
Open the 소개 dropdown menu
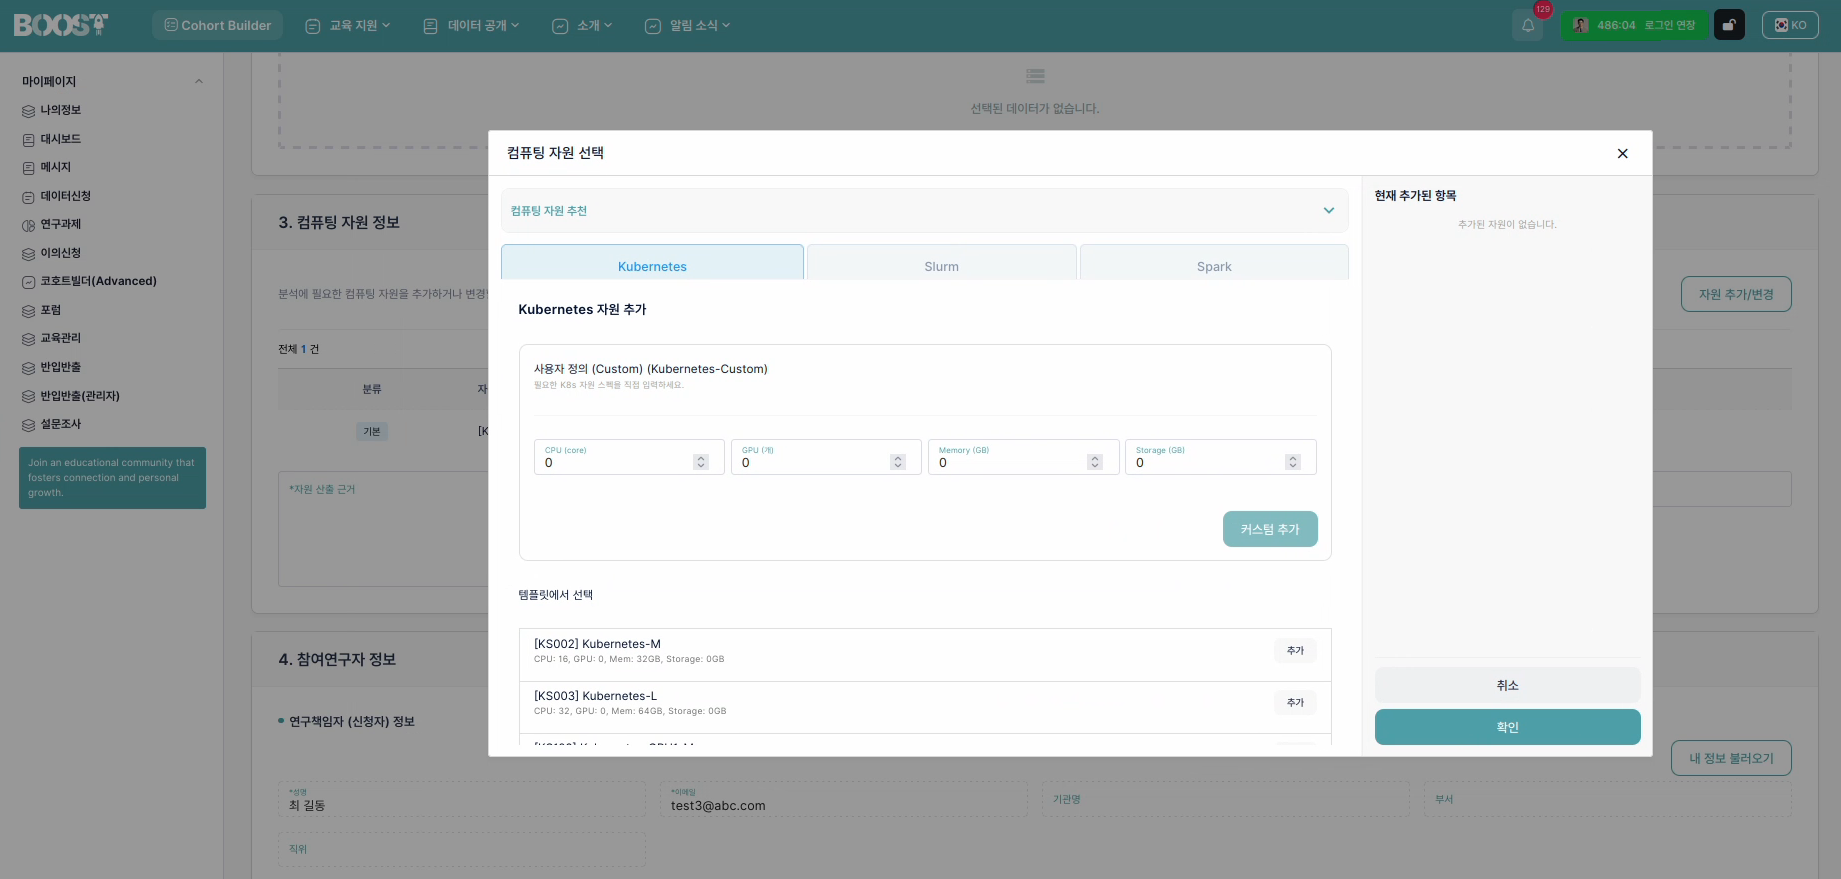click(582, 25)
